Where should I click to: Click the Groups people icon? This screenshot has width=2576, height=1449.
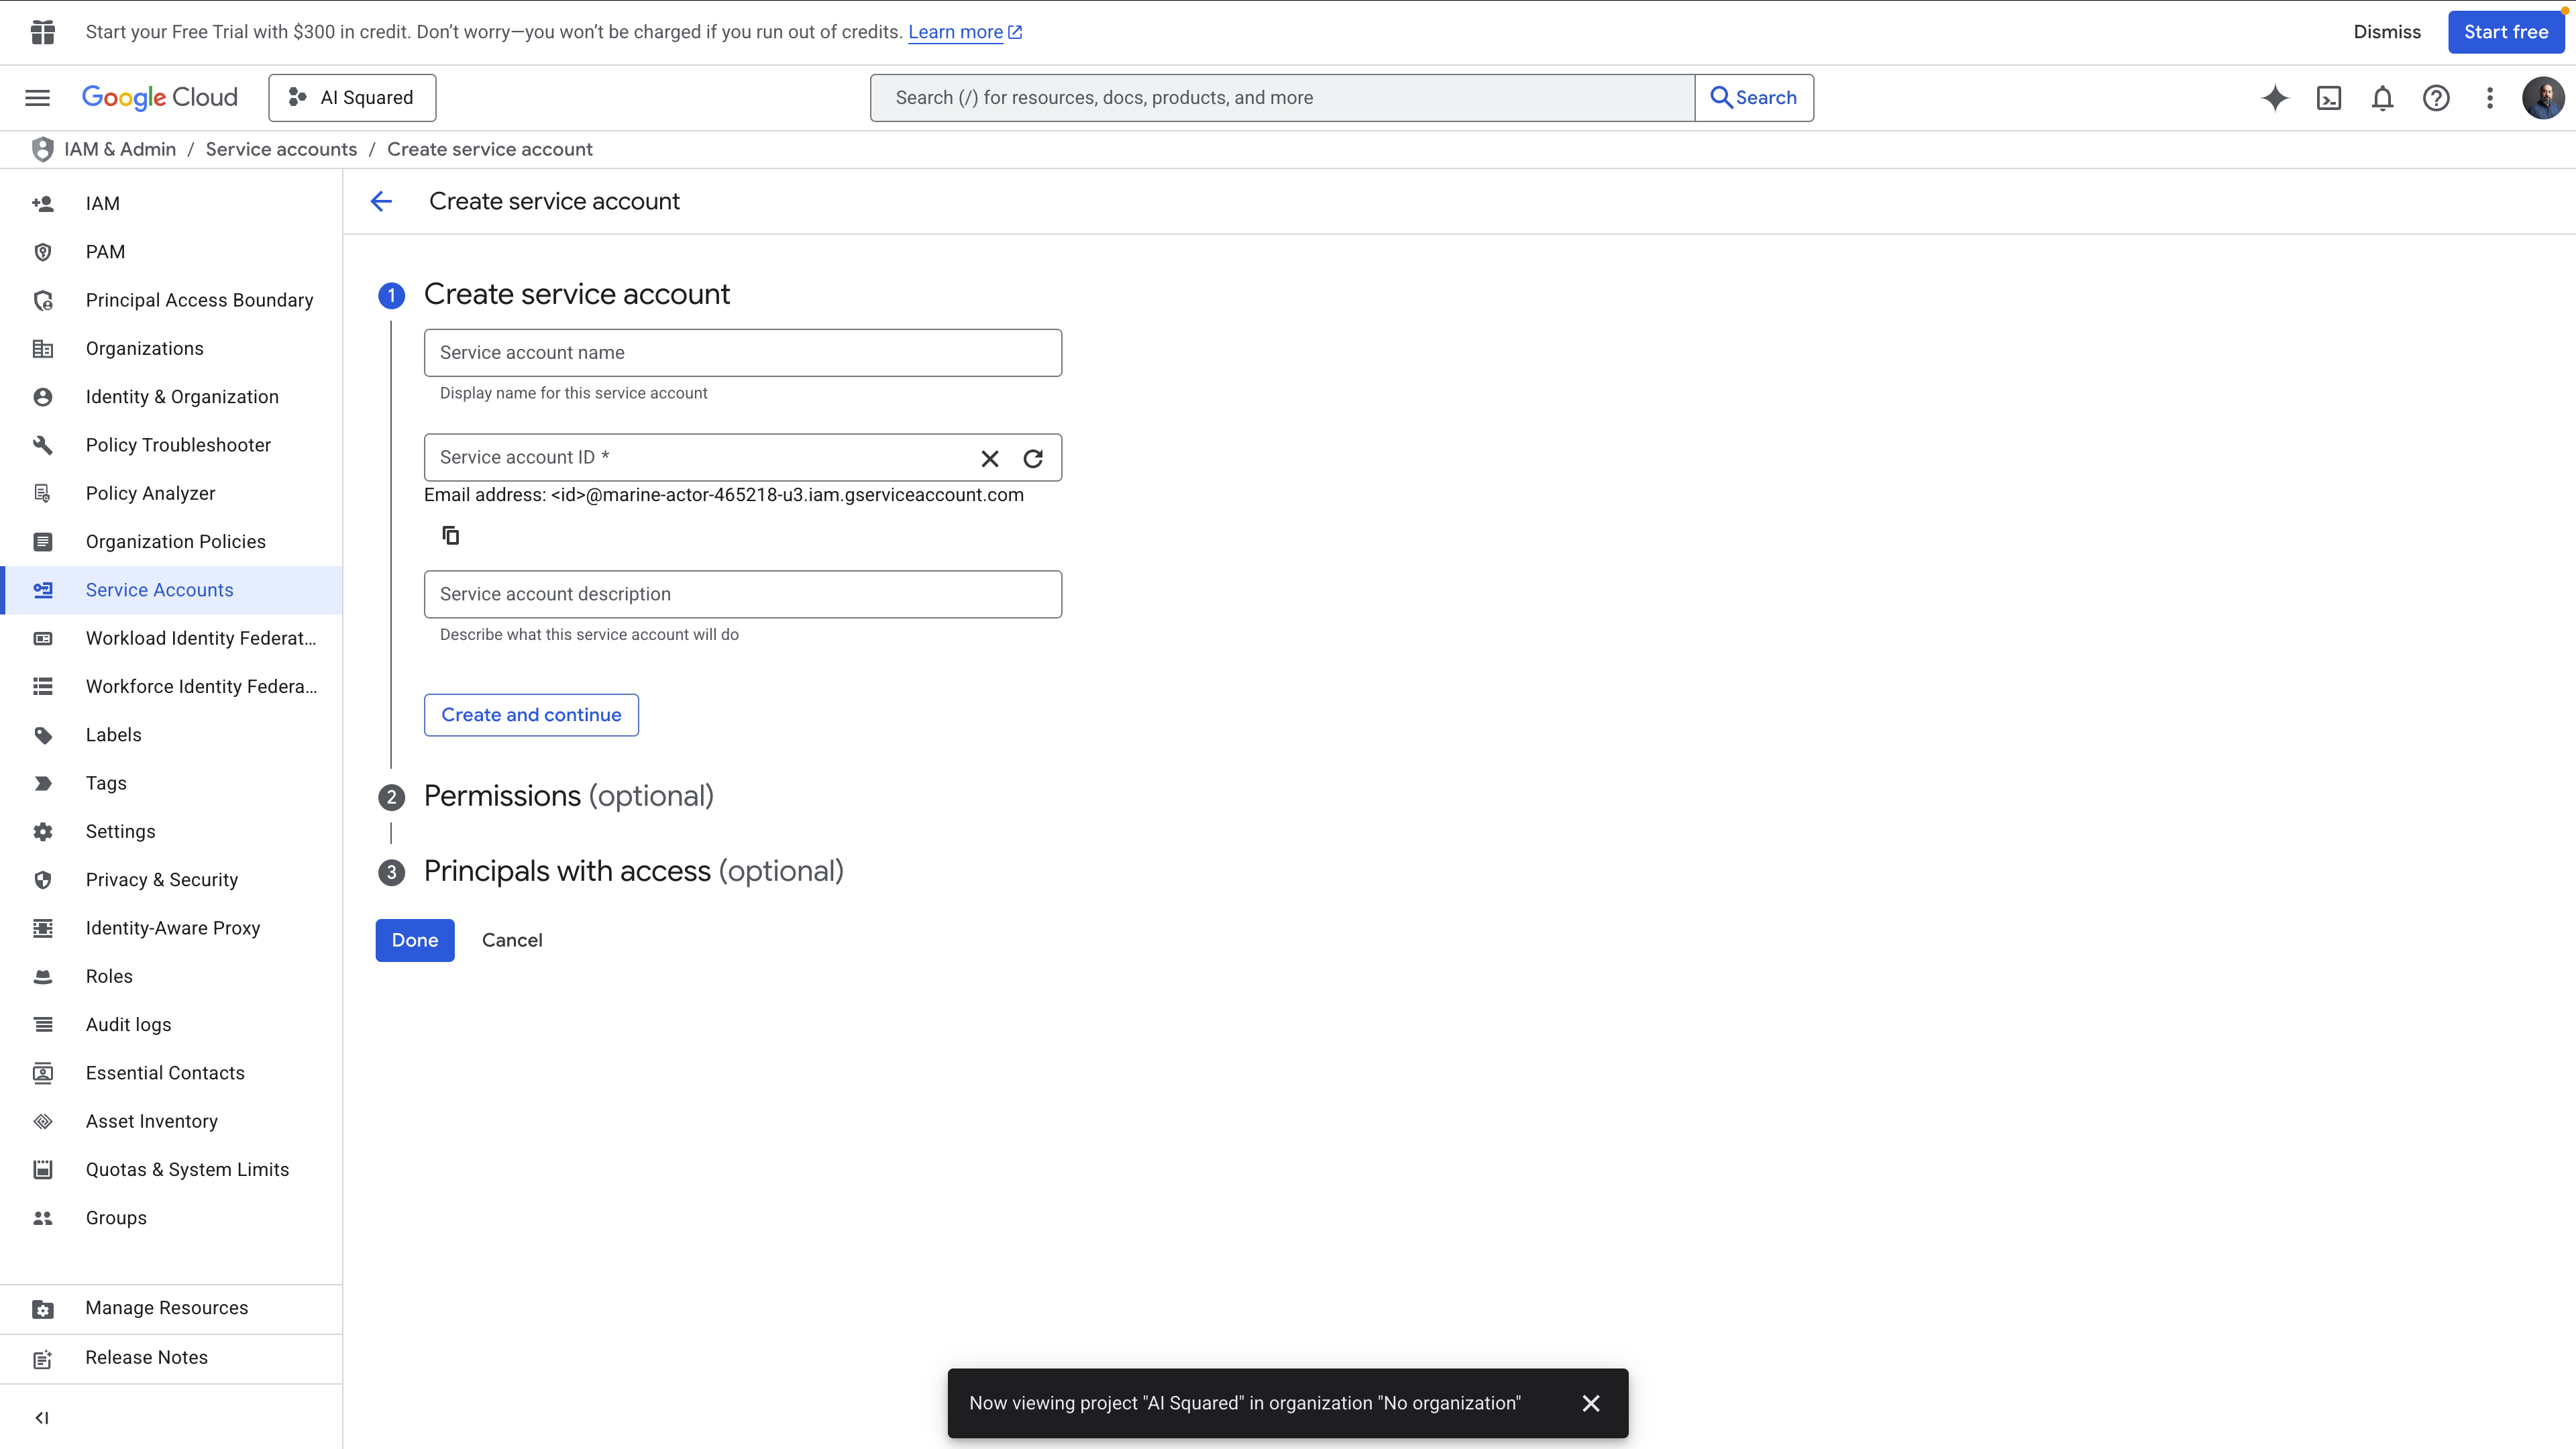[x=43, y=1218]
